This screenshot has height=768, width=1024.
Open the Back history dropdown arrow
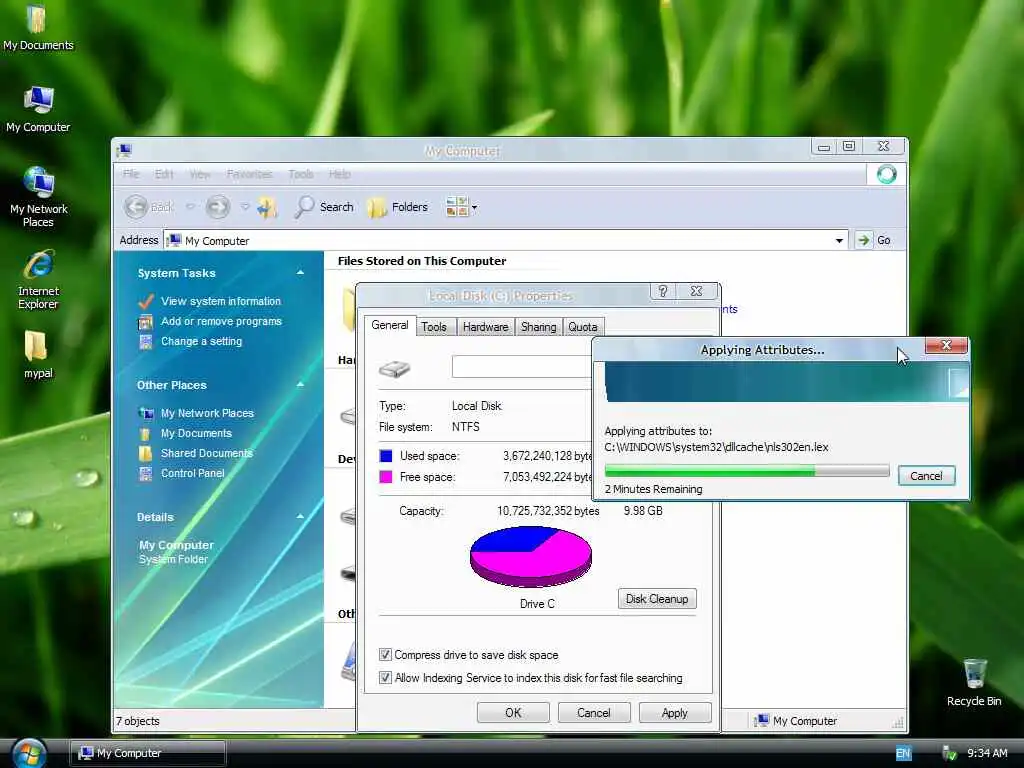190,207
